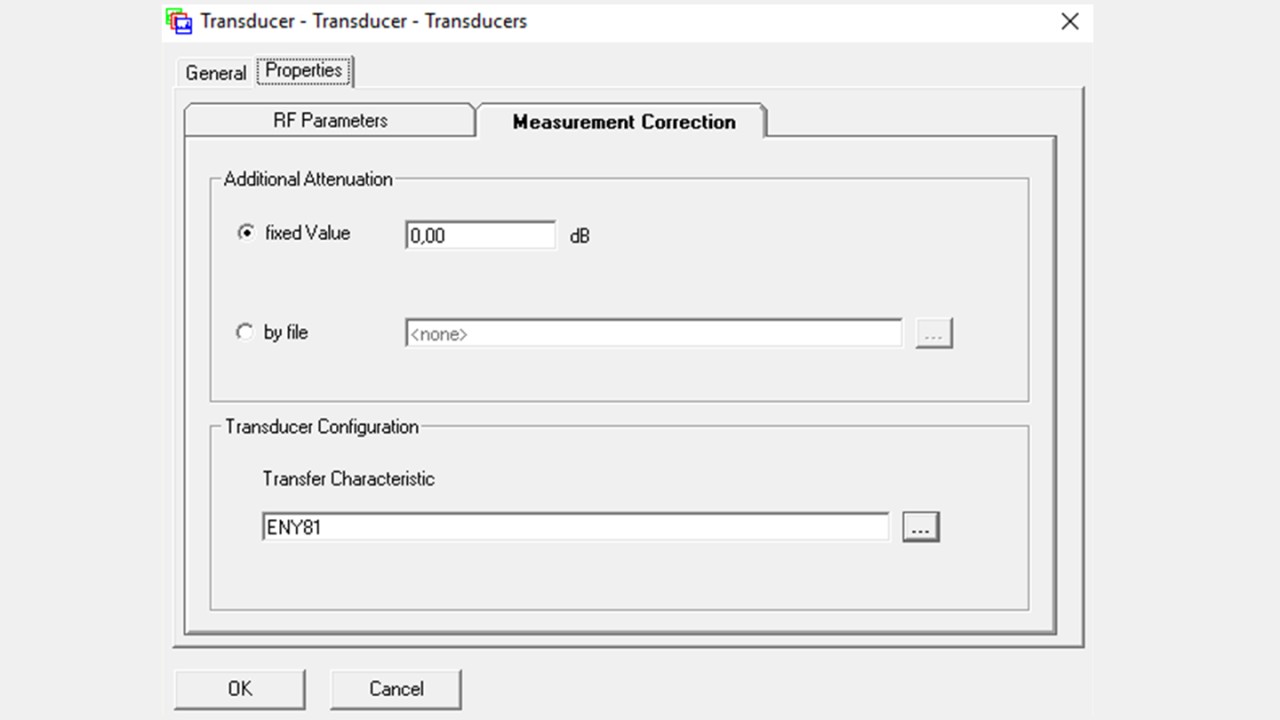Screen dimensions: 1280x720
Task: Click the Transfer Characteristic label
Action: pos(348,479)
